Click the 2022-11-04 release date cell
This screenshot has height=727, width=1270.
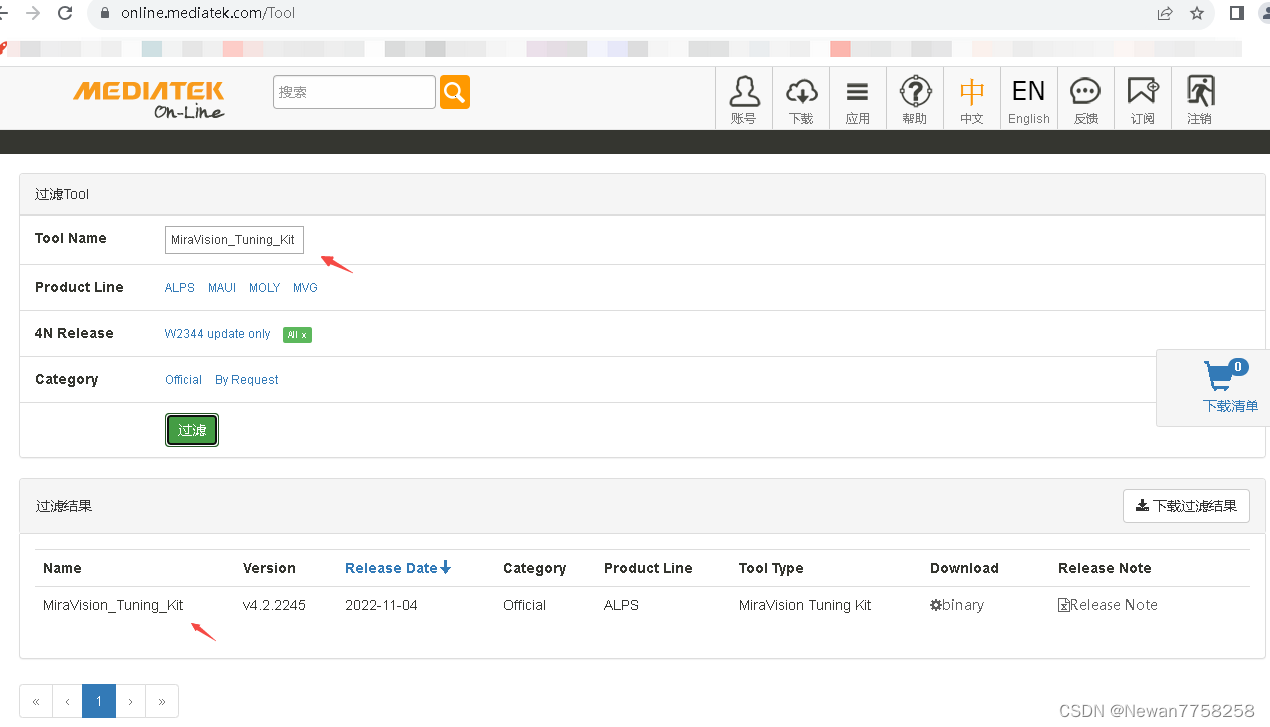point(381,605)
